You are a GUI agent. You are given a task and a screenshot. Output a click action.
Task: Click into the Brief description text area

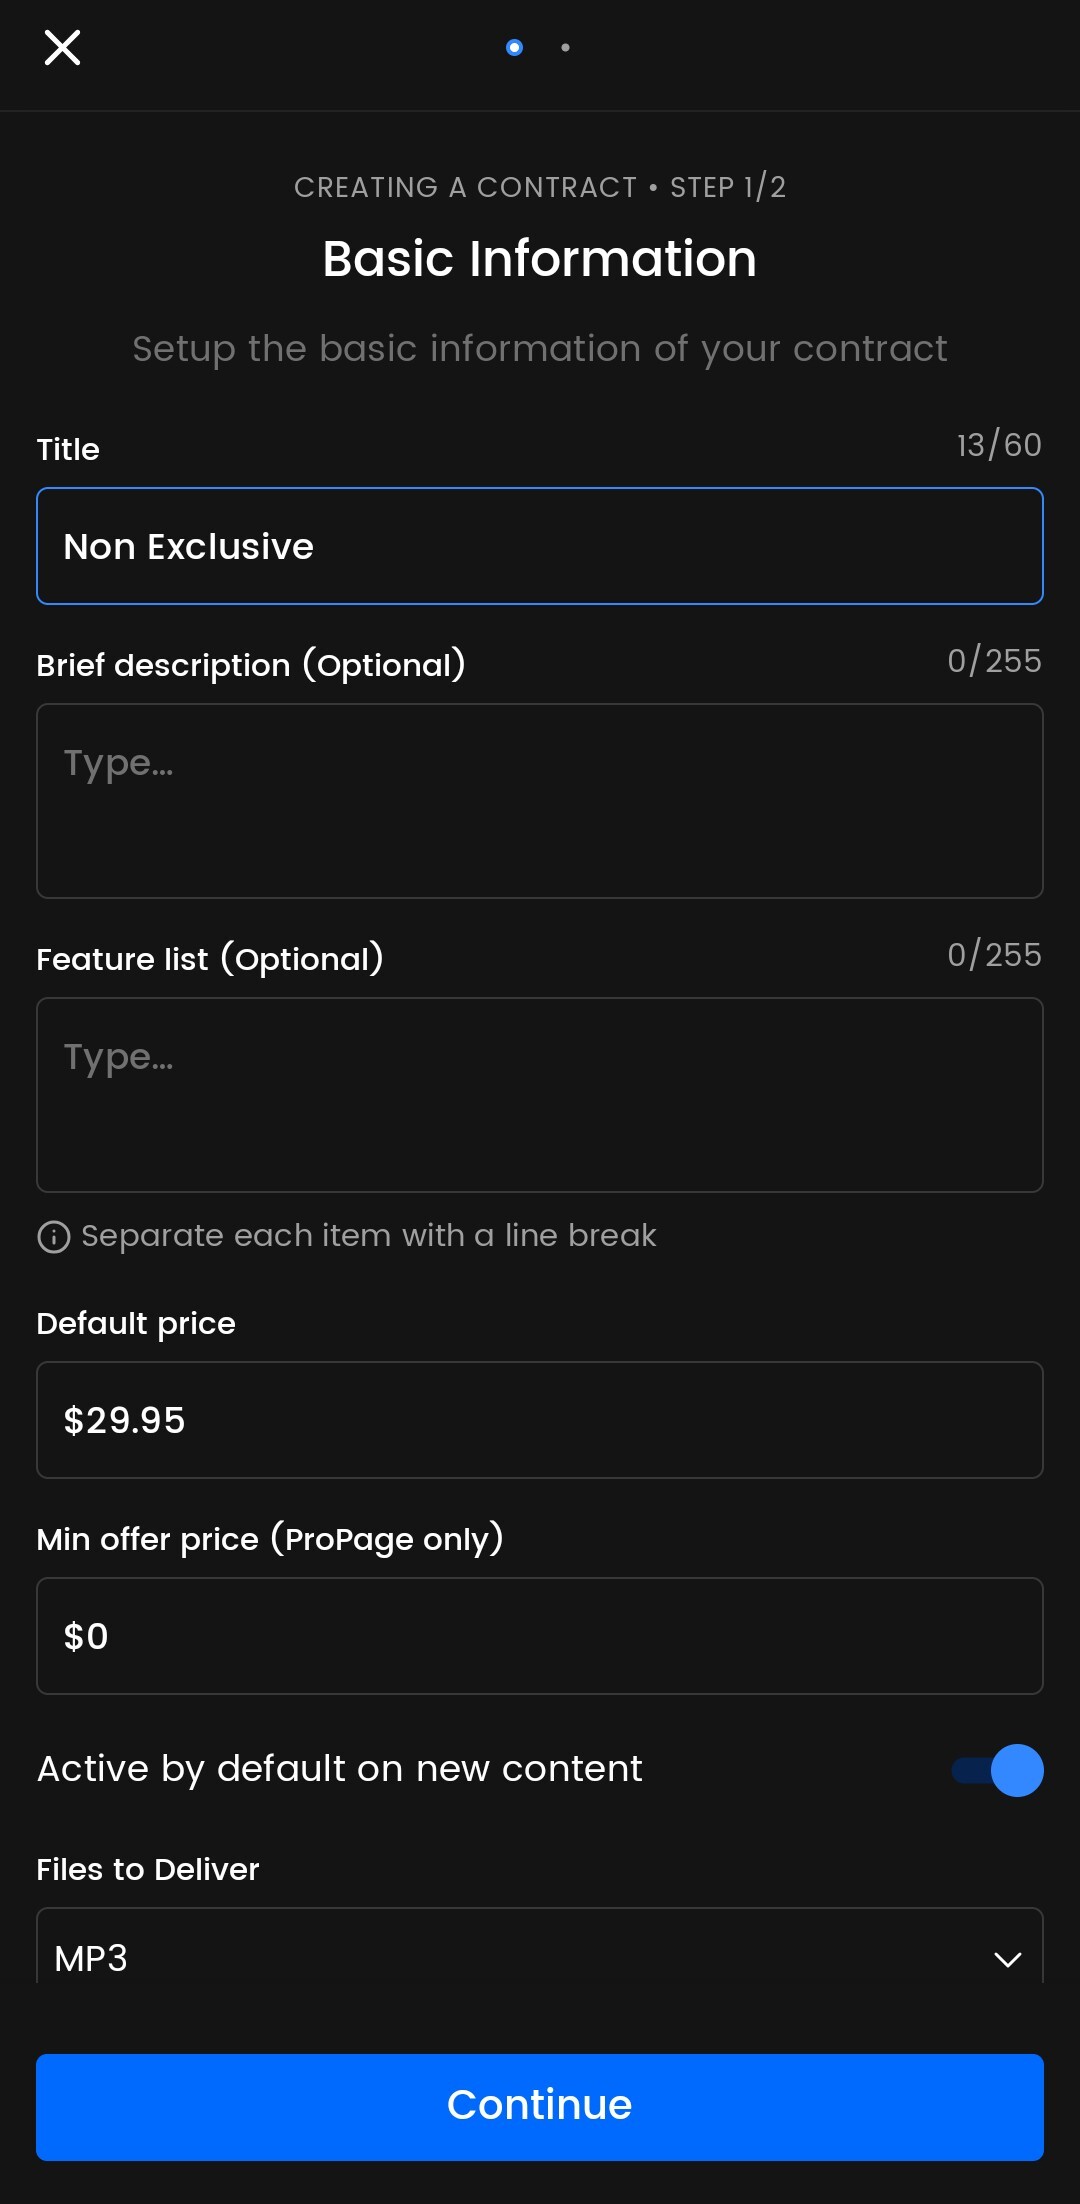540,801
